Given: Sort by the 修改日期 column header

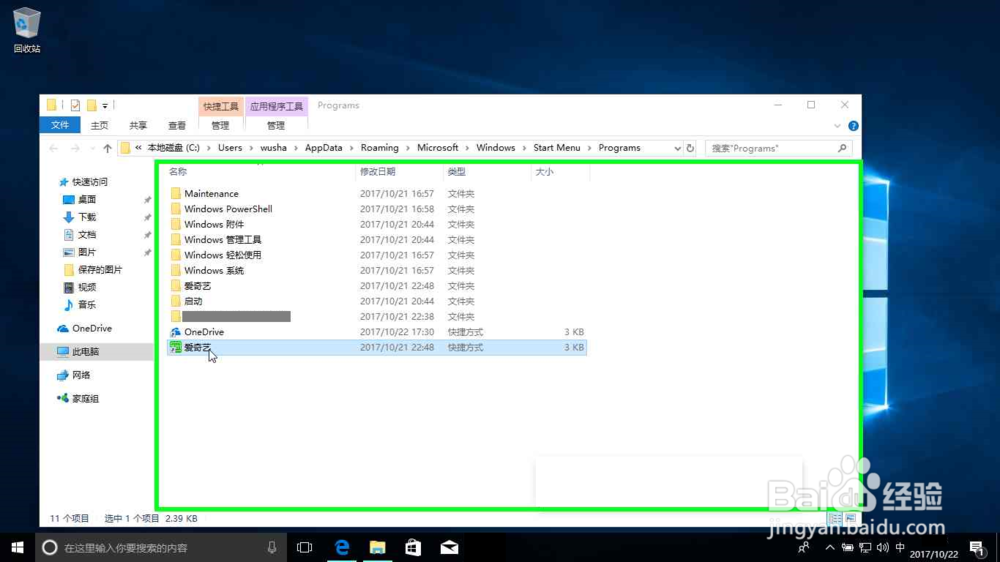Looking at the screenshot, I should click(378, 172).
